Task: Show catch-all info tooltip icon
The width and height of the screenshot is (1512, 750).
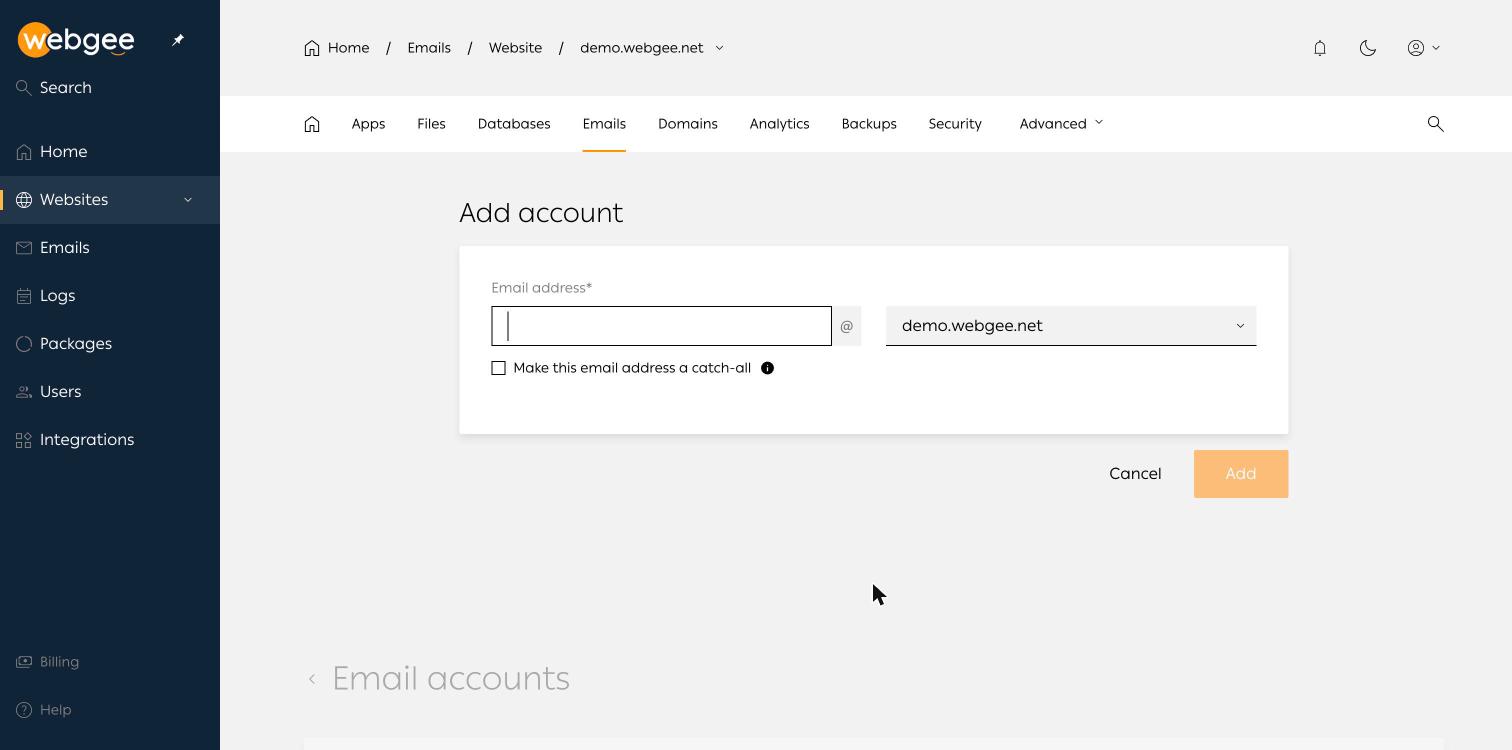Action: (768, 368)
